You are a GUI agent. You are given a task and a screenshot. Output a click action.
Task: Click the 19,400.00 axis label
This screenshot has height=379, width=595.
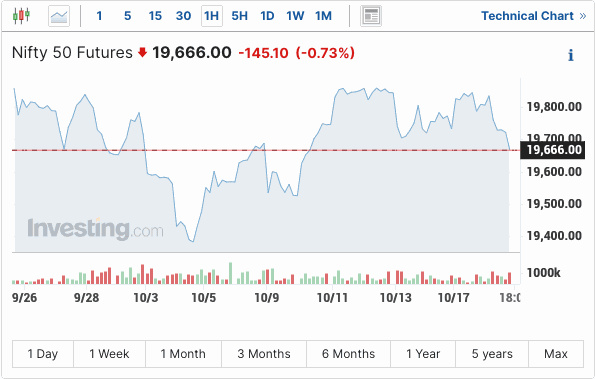[554, 236]
